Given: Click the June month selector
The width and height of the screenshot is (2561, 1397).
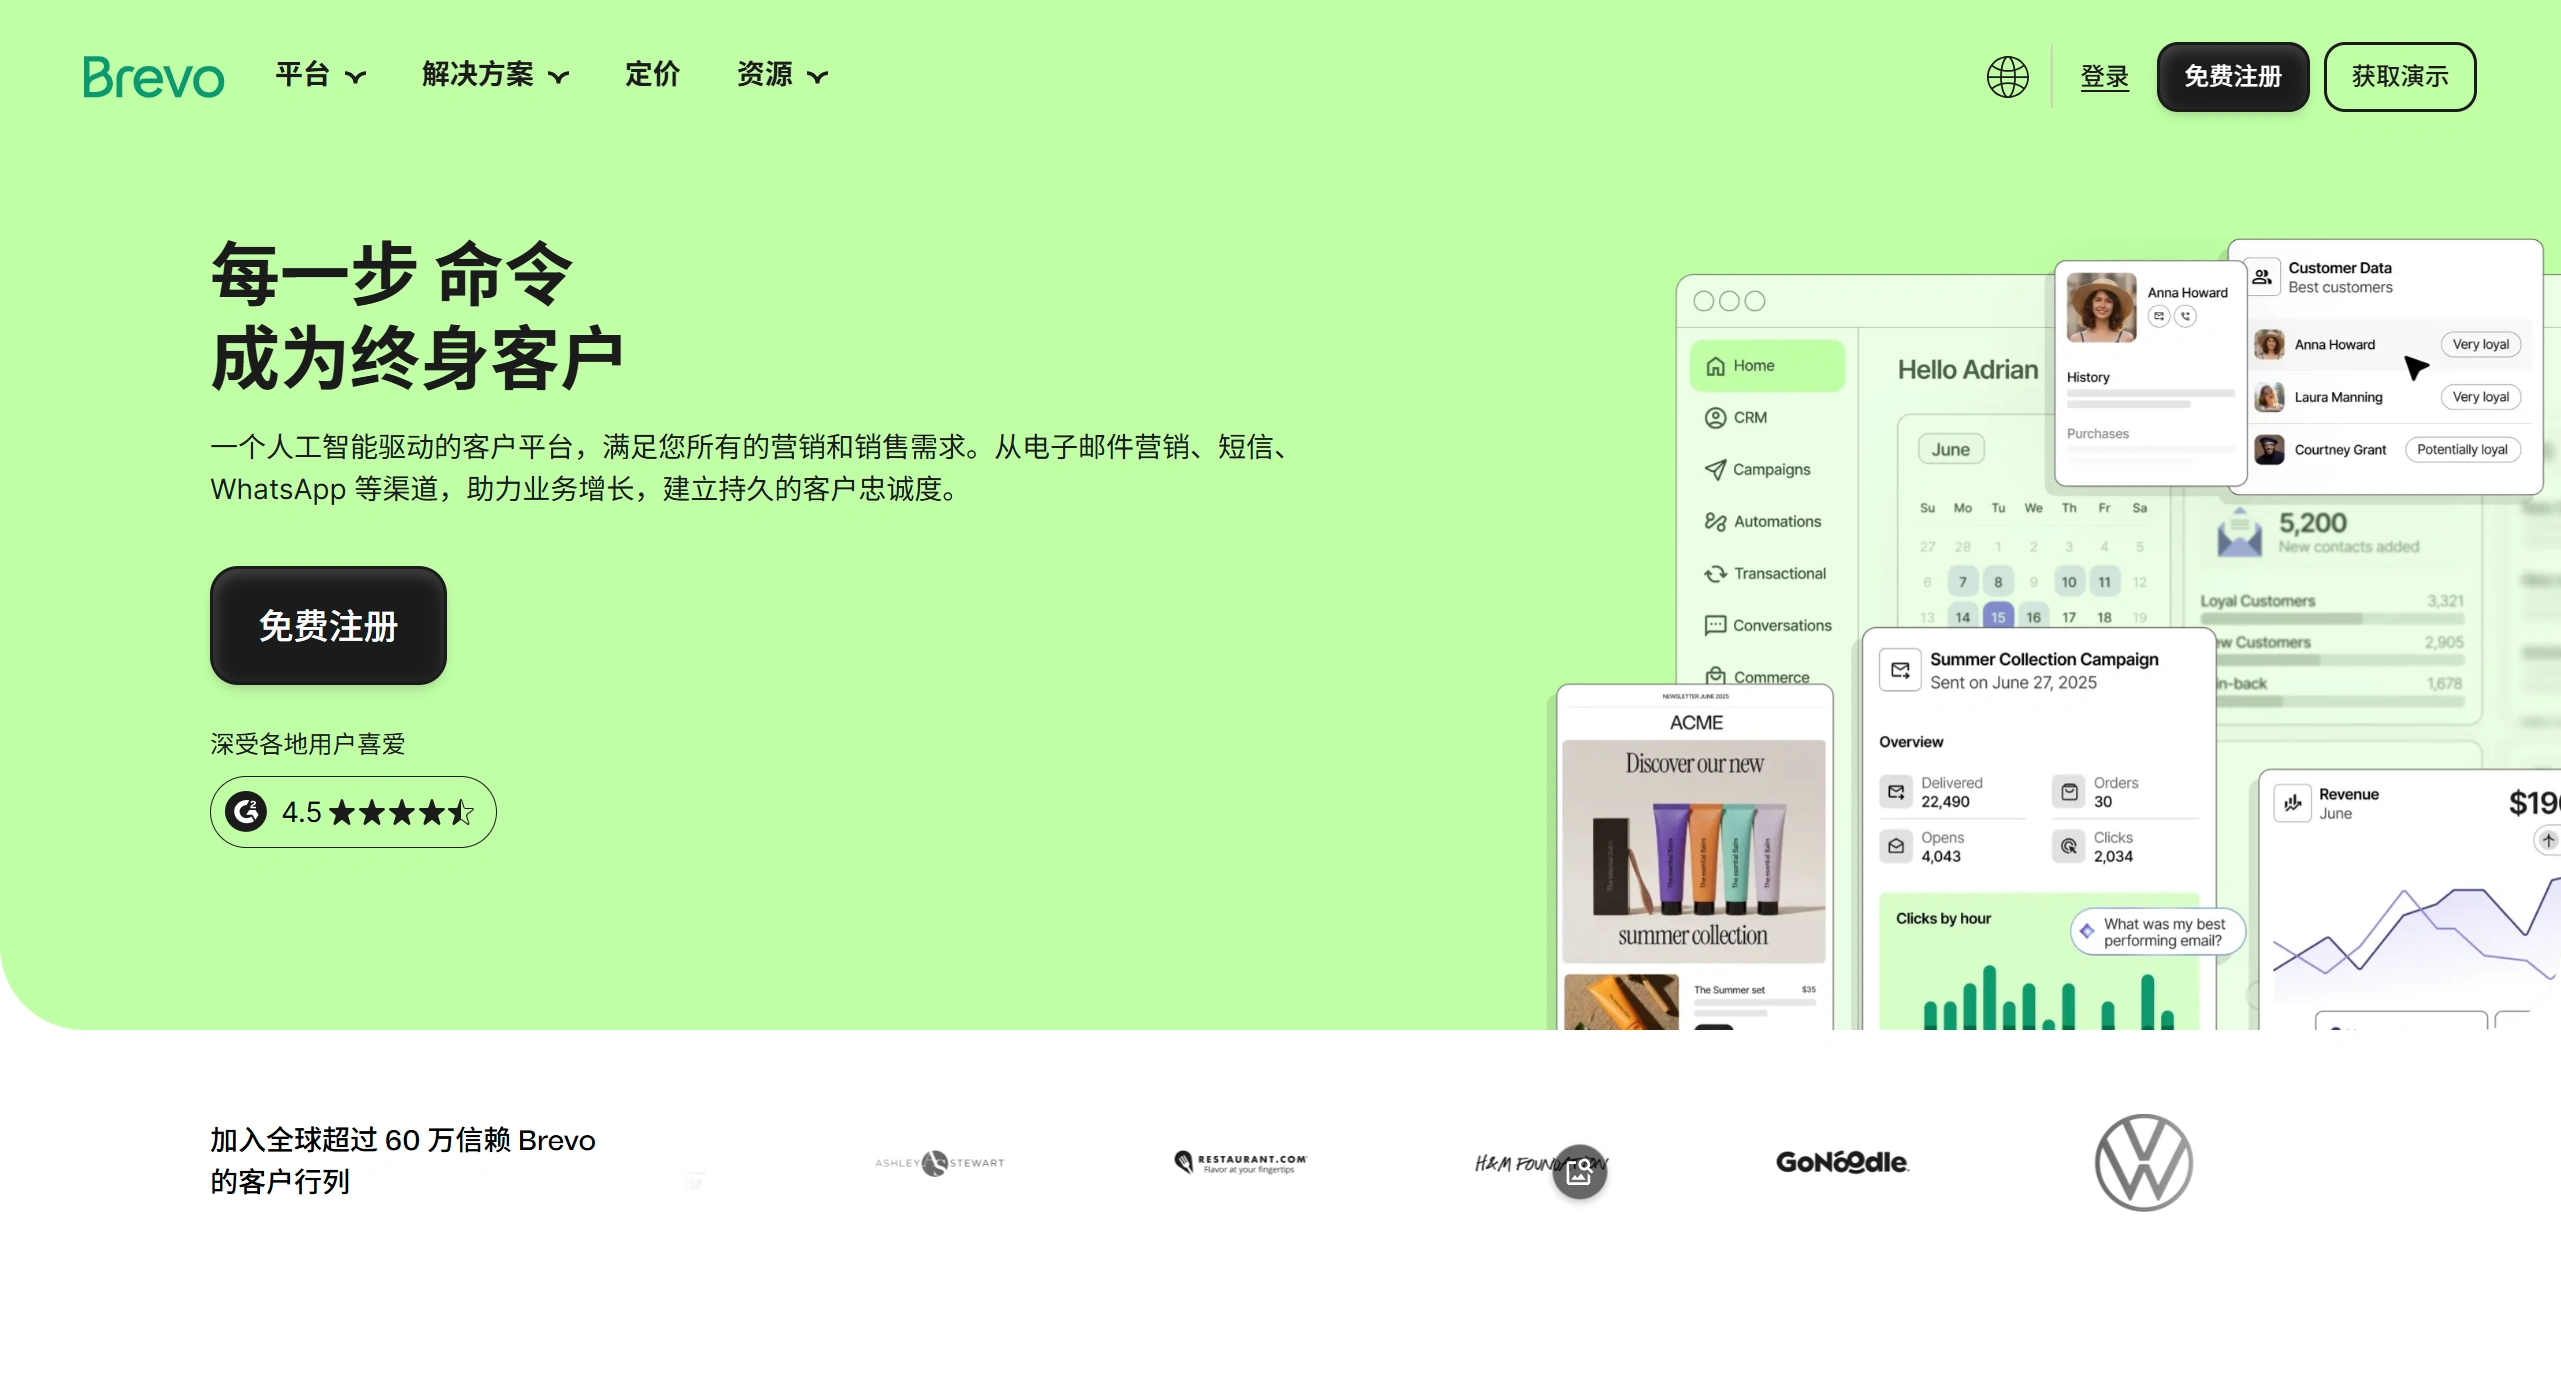Looking at the screenshot, I should pyautogui.click(x=1950, y=450).
